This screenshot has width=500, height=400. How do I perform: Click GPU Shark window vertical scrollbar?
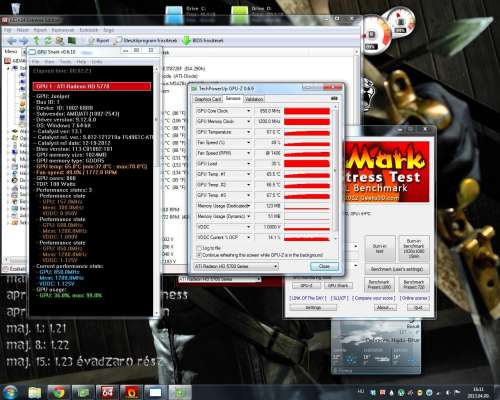(x=156, y=190)
